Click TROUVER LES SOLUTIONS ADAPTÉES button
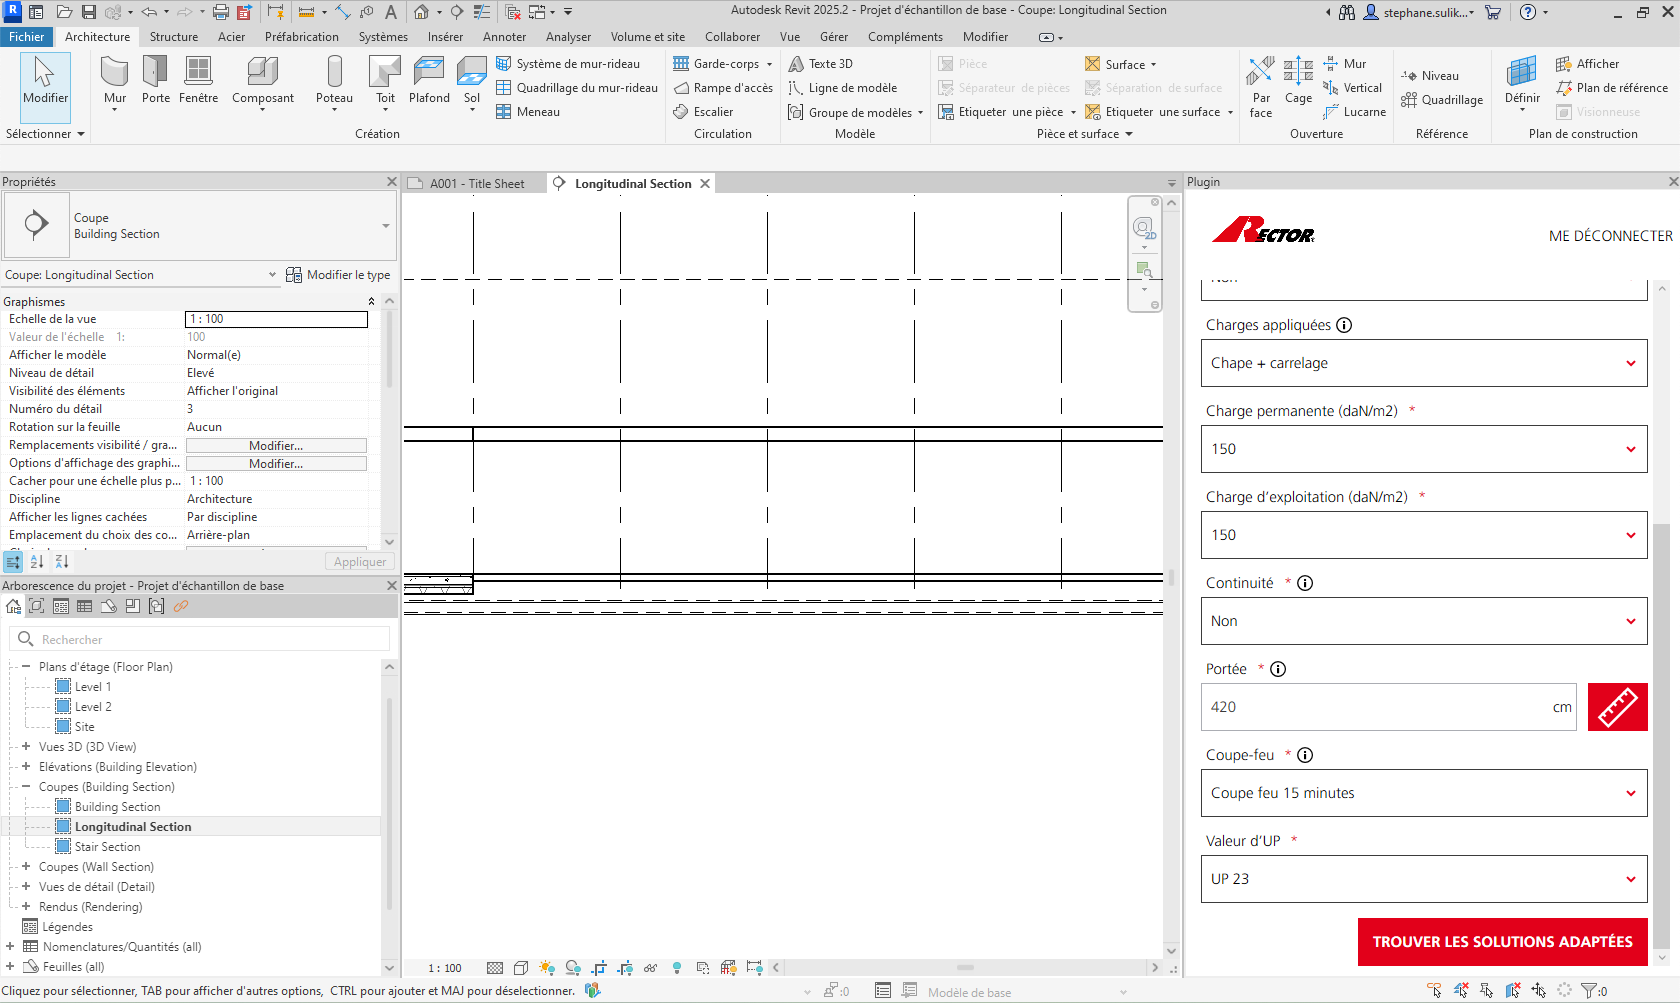This screenshot has height=1003, width=1680. pyautogui.click(x=1501, y=941)
